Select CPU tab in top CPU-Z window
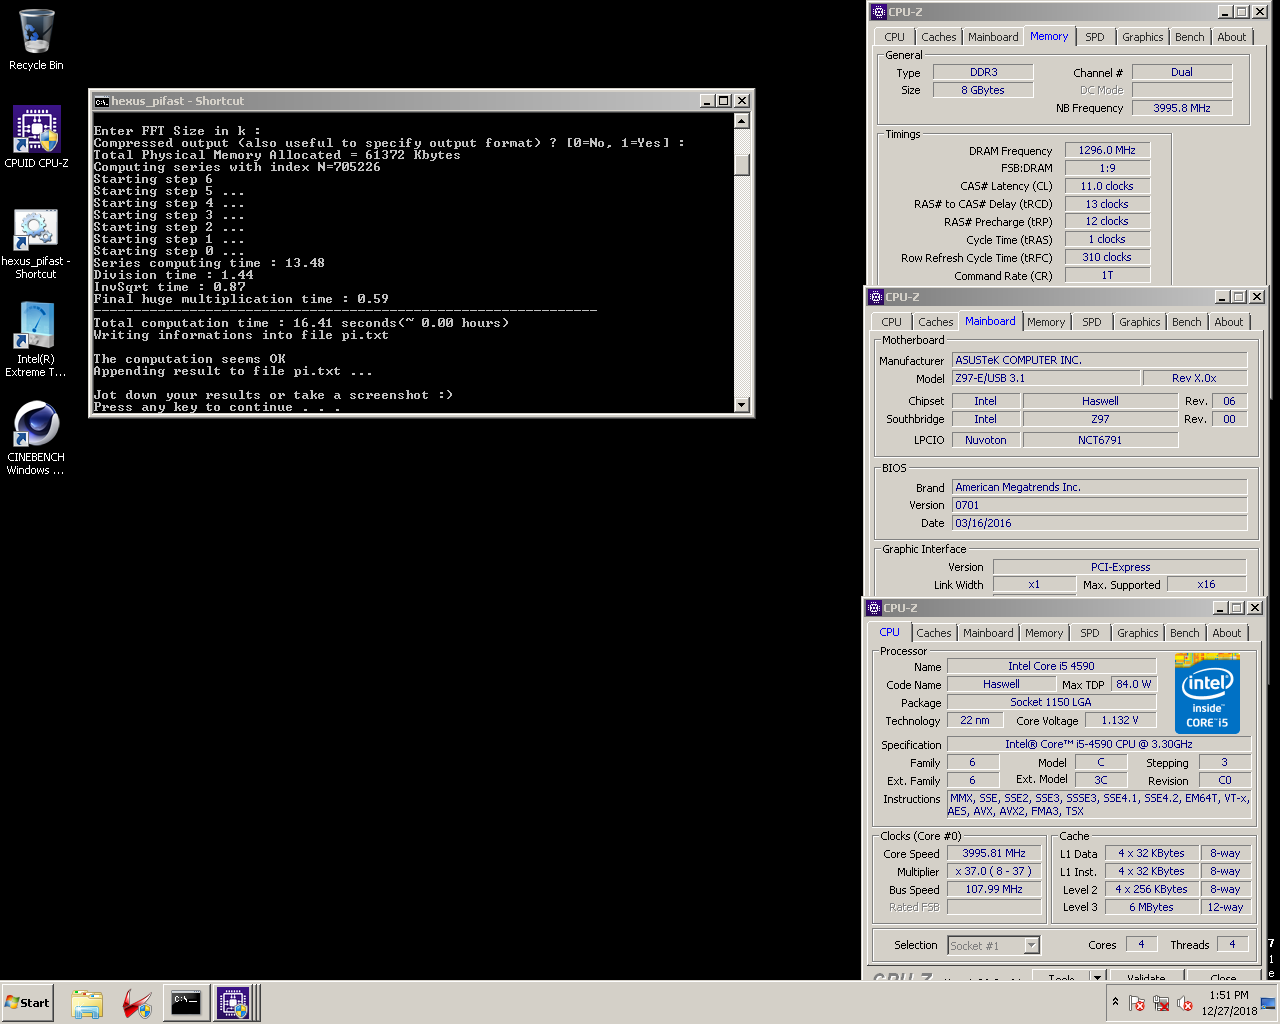Image resolution: width=1280 pixels, height=1024 pixels. click(x=894, y=37)
